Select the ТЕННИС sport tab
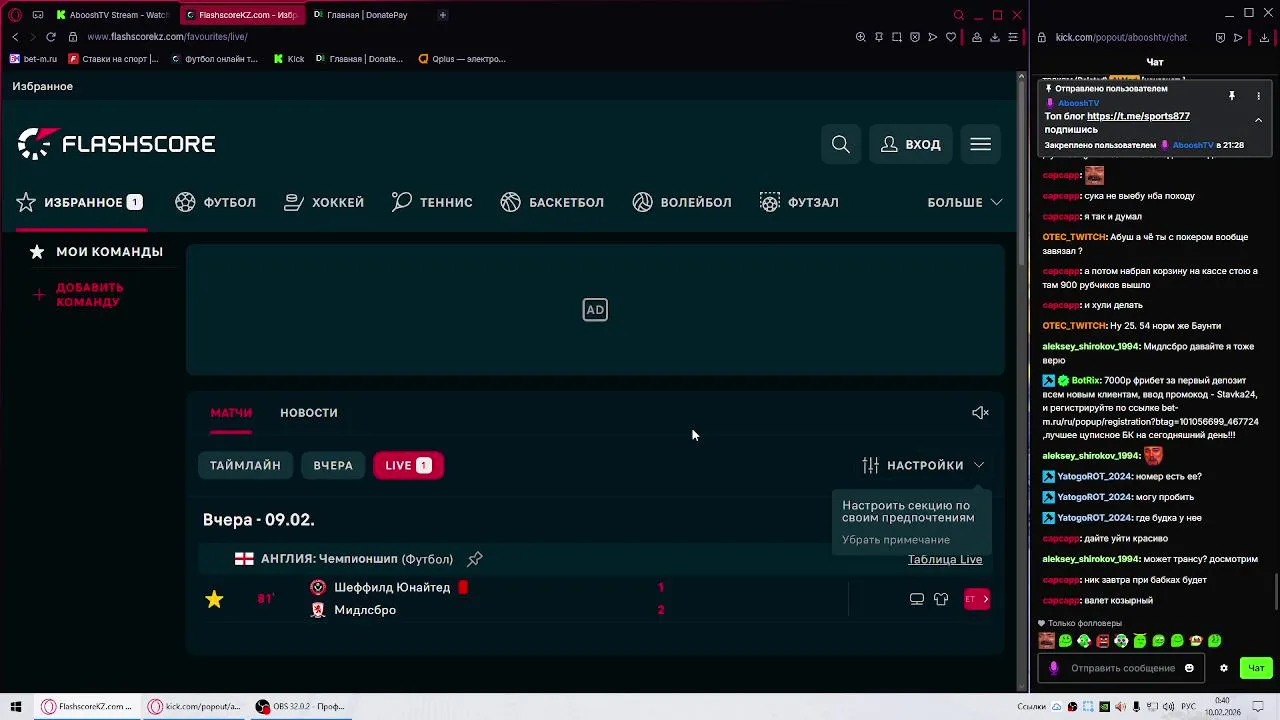The height and width of the screenshot is (720, 1280). click(432, 202)
